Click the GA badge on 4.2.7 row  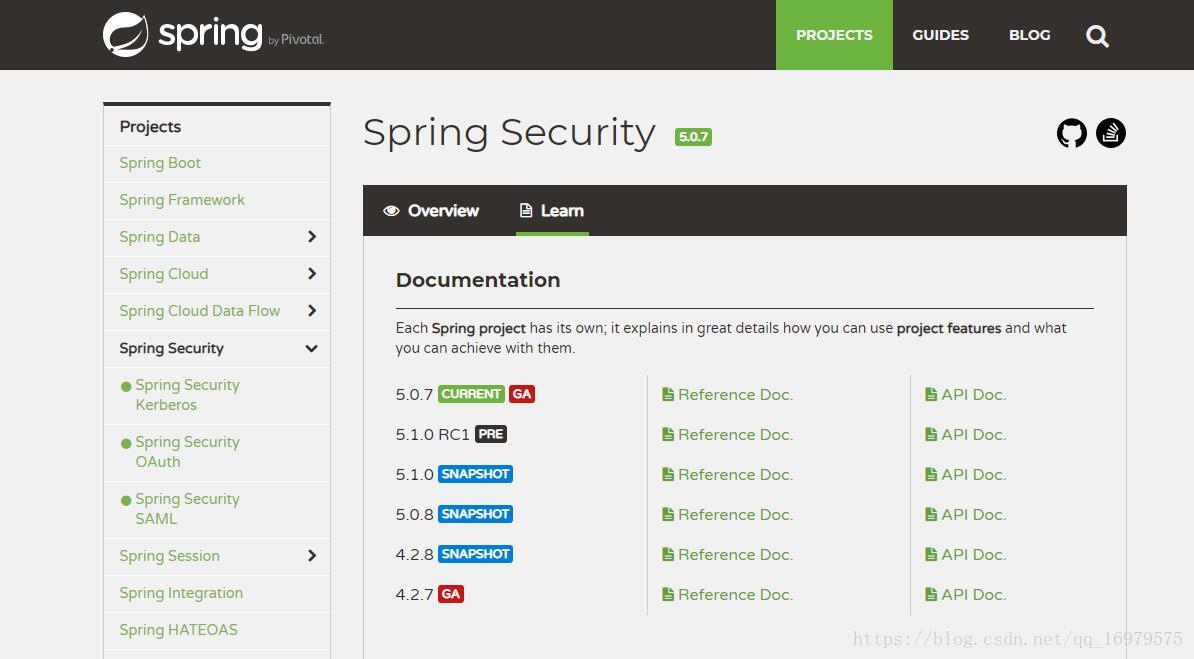click(x=451, y=593)
